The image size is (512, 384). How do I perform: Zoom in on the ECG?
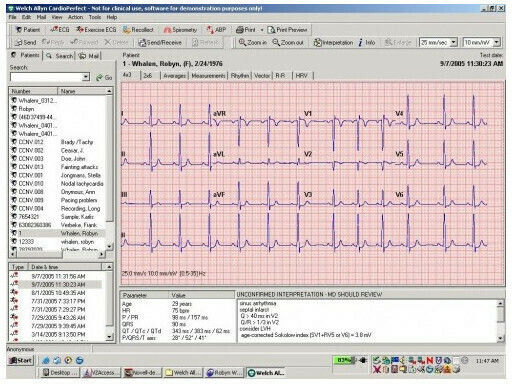pyautogui.click(x=253, y=43)
